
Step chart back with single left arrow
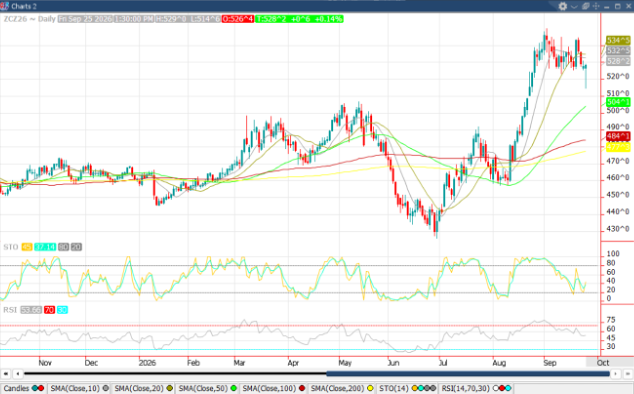coord(17,374)
